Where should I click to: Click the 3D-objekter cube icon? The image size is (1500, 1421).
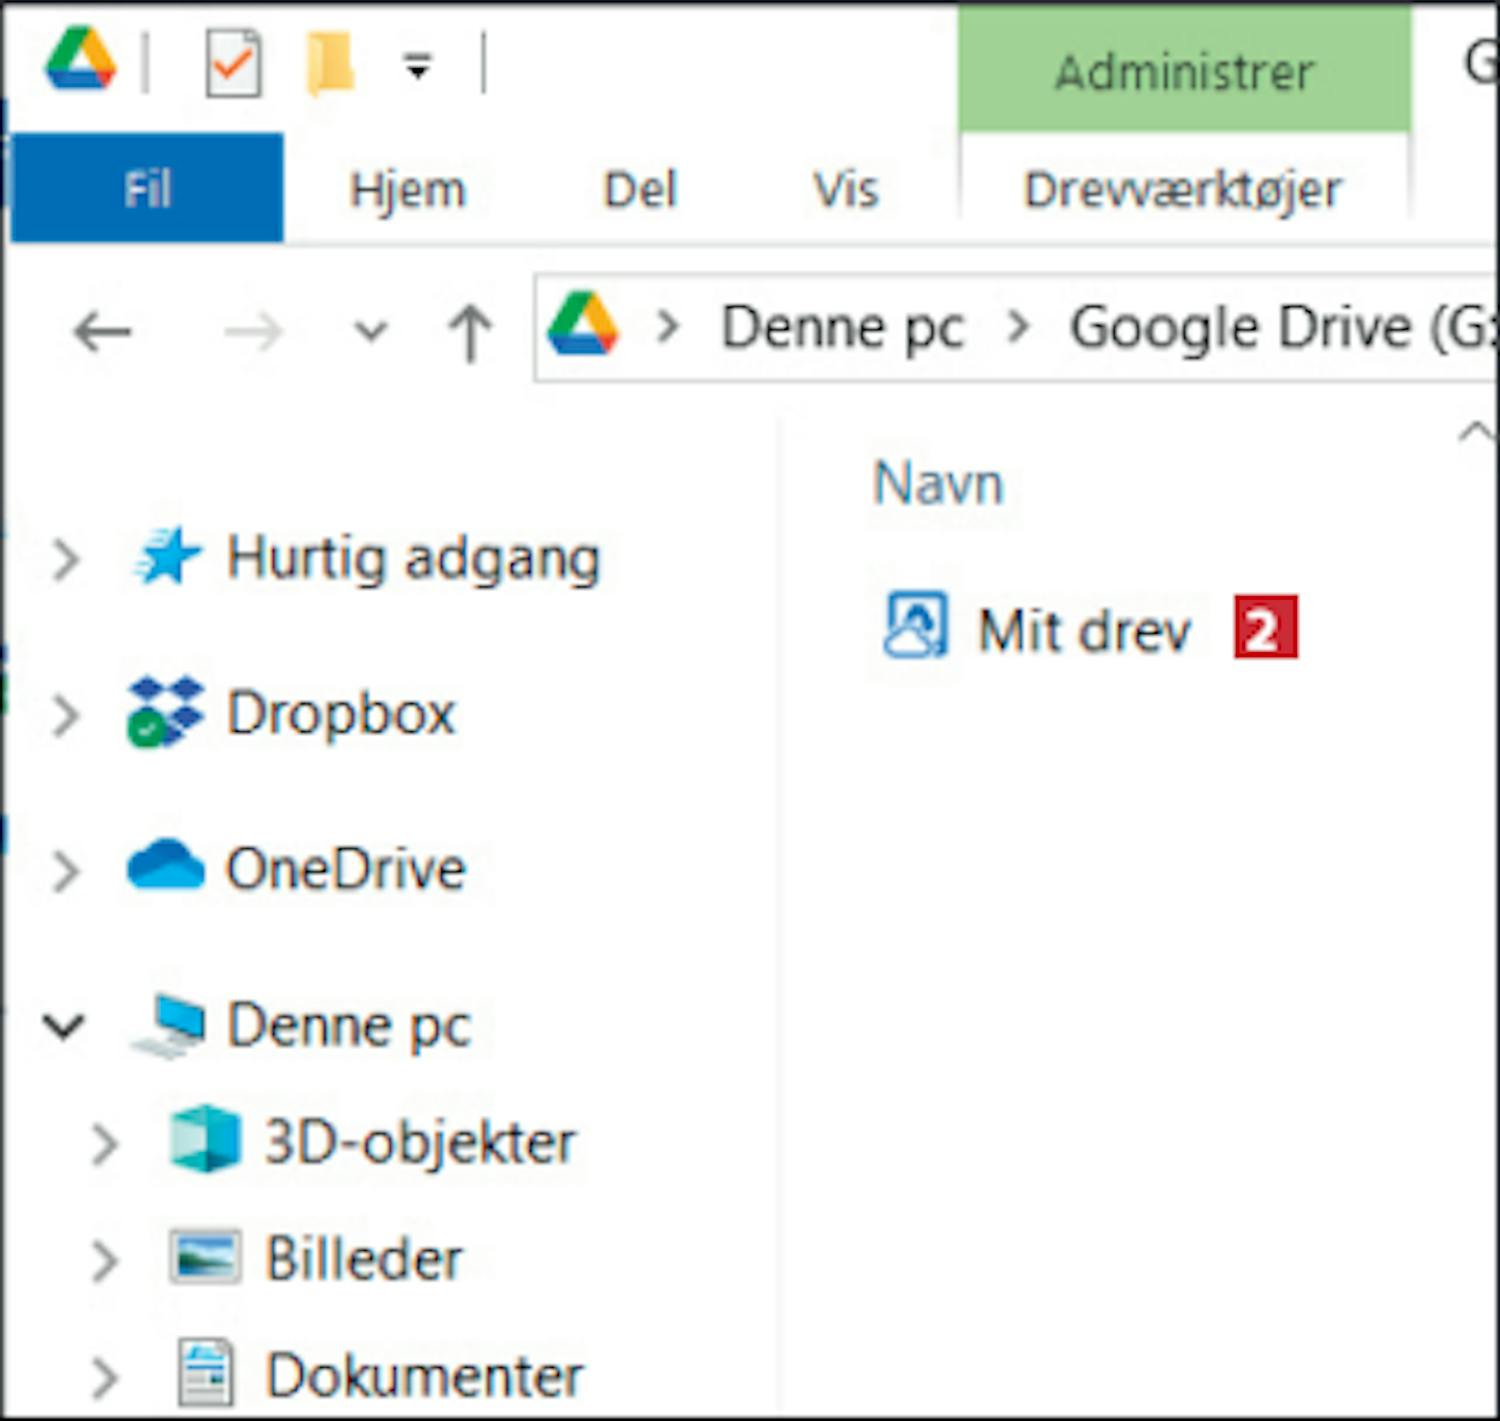coord(205,1140)
